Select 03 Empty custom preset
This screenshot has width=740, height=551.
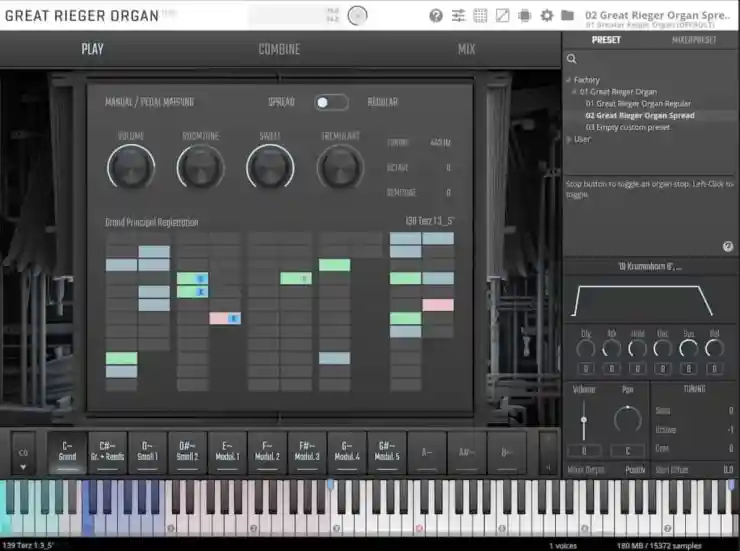coord(628,127)
